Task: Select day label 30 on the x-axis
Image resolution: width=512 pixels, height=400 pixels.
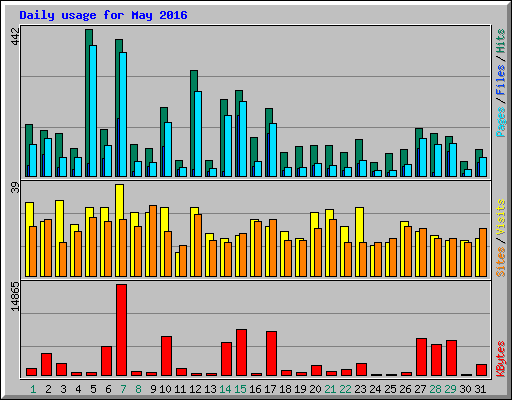Action: click(x=465, y=389)
